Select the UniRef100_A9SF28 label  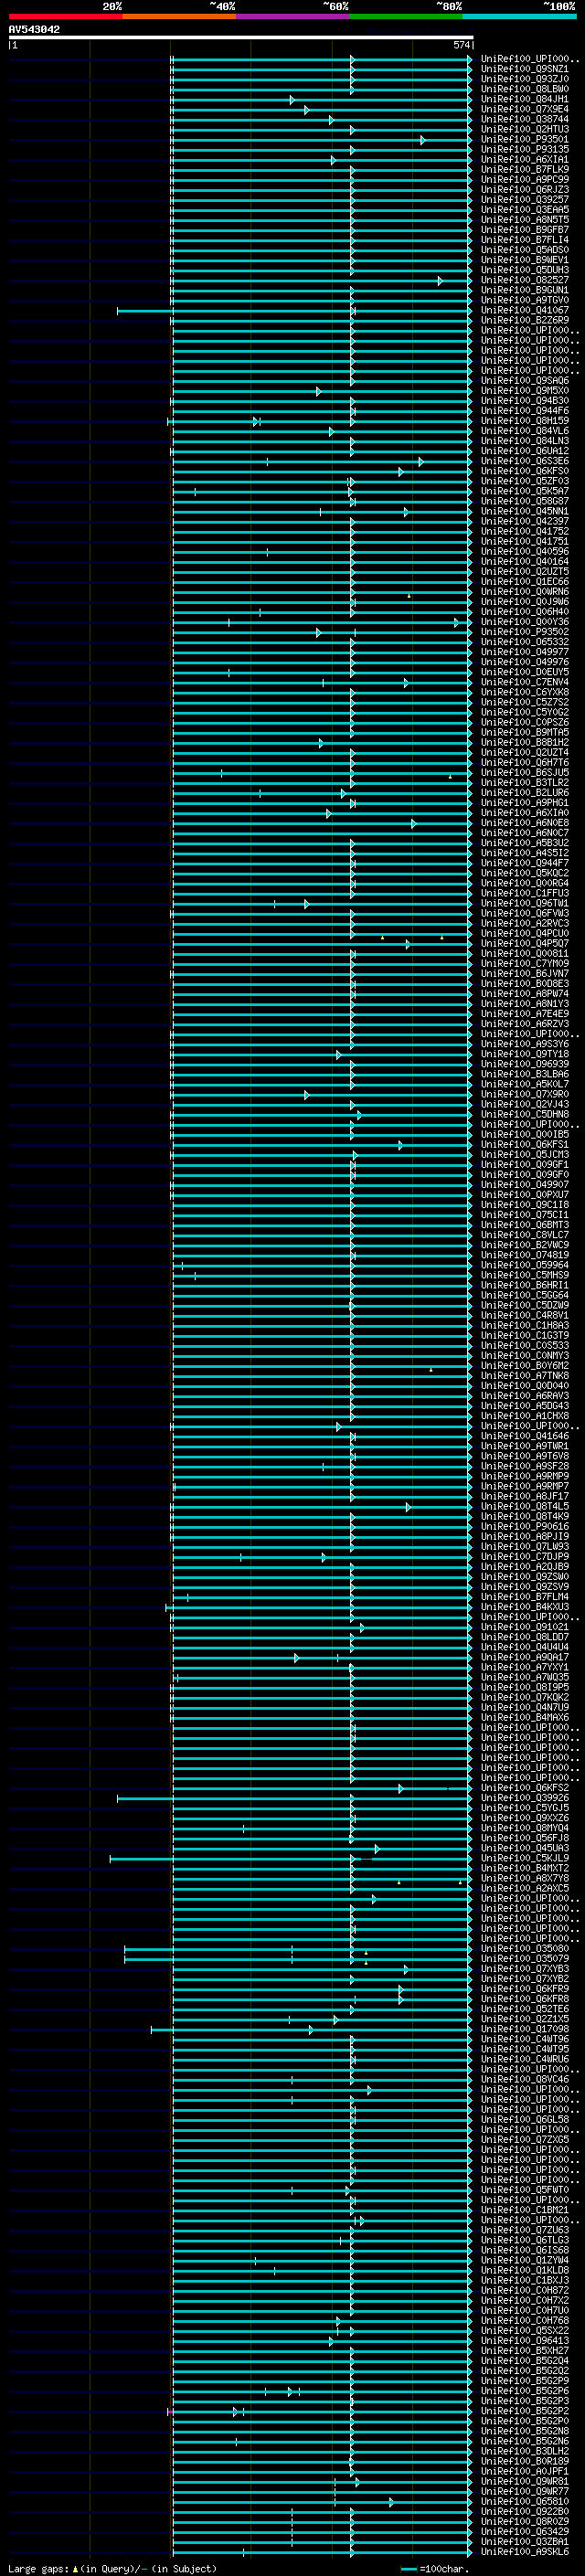click(x=524, y=1466)
